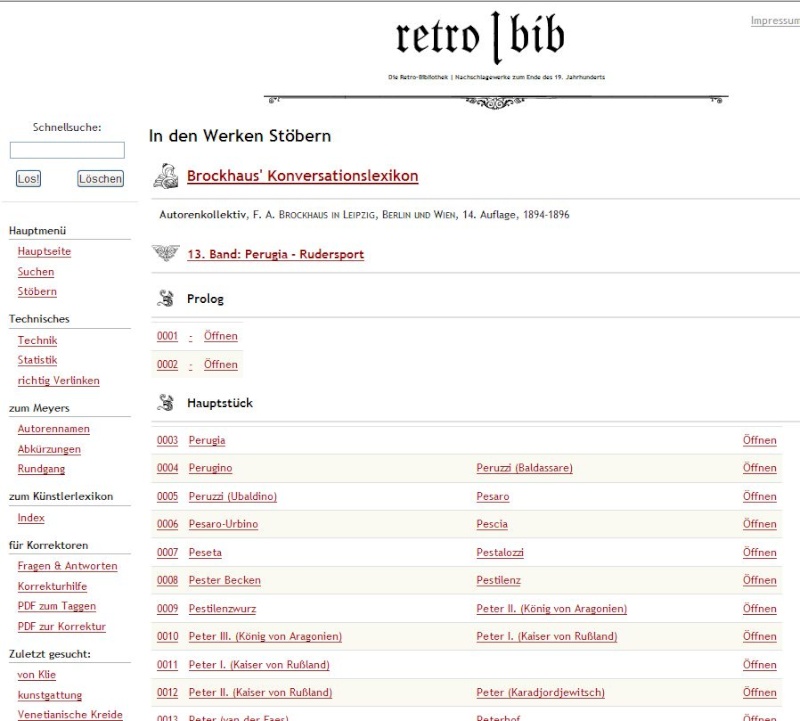800x721 pixels.
Task: Click the ornament icon beside 13. Band
Action: 166,253
